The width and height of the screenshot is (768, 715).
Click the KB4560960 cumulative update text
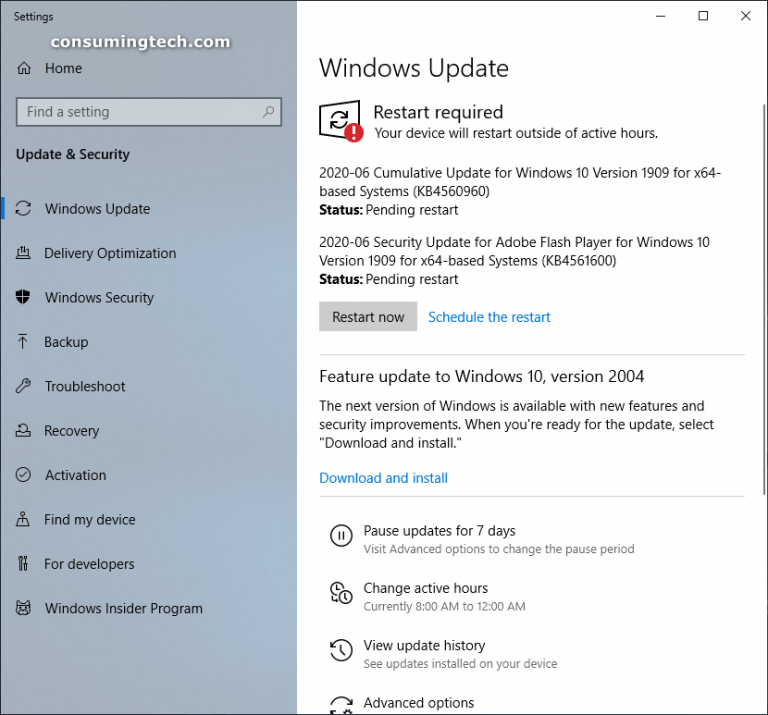pyautogui.click(x=520, y=182)
